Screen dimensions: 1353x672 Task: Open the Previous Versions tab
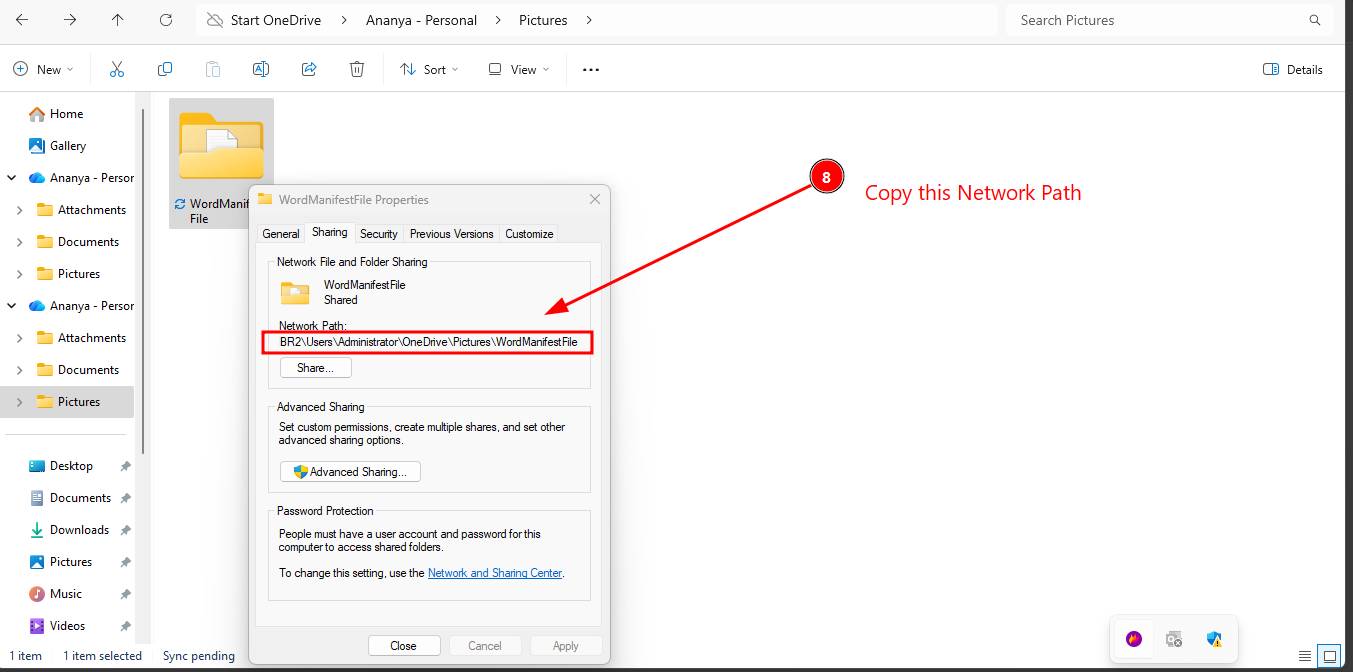coord(451,234)
